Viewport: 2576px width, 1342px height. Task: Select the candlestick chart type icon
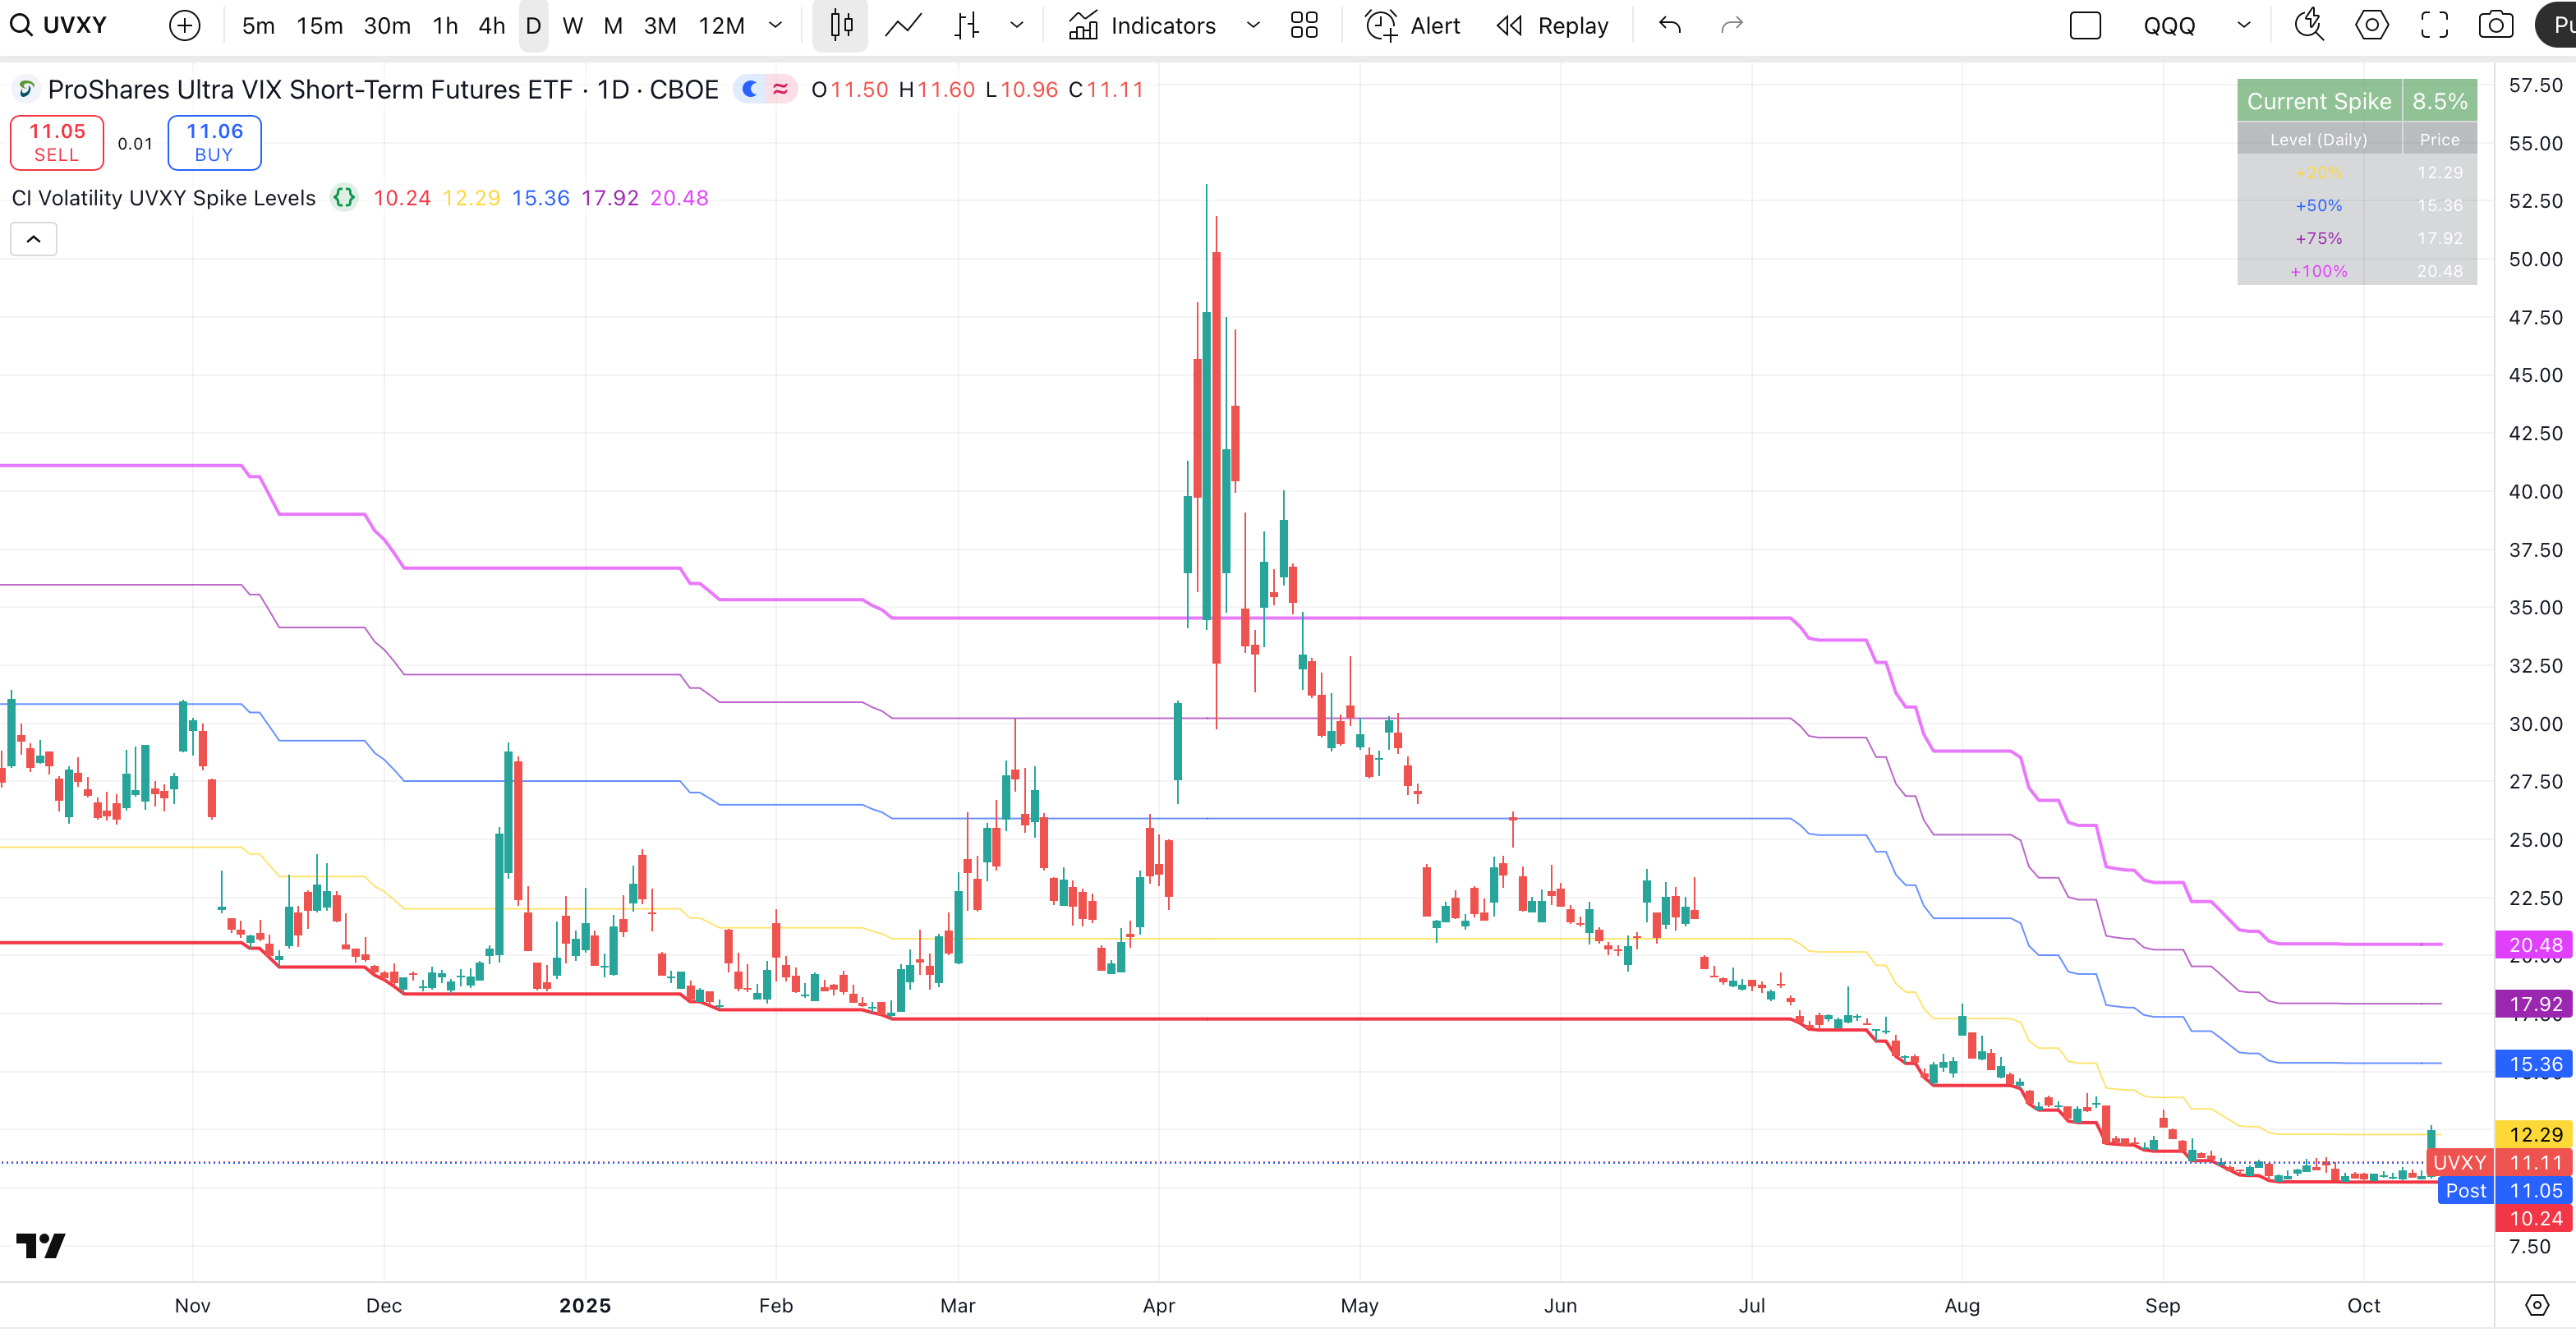pyautogui.click(x=841, y=26)
